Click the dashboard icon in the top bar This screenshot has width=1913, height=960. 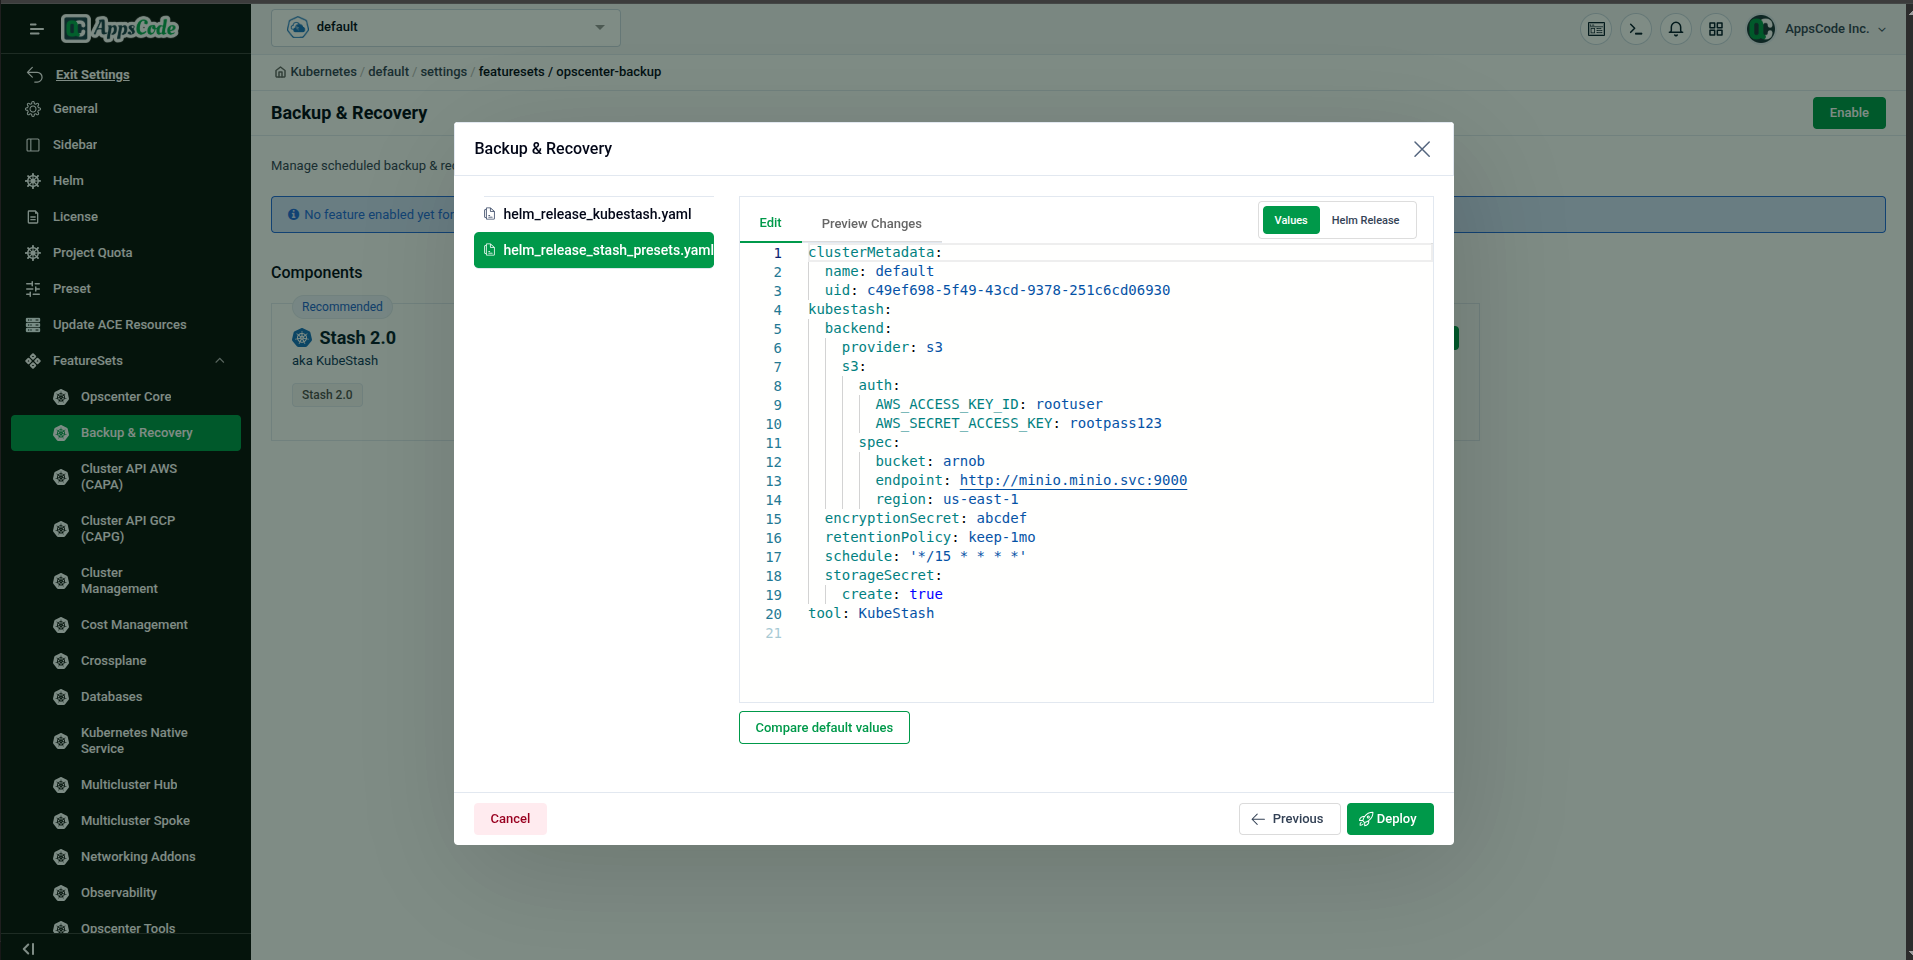1595,29
